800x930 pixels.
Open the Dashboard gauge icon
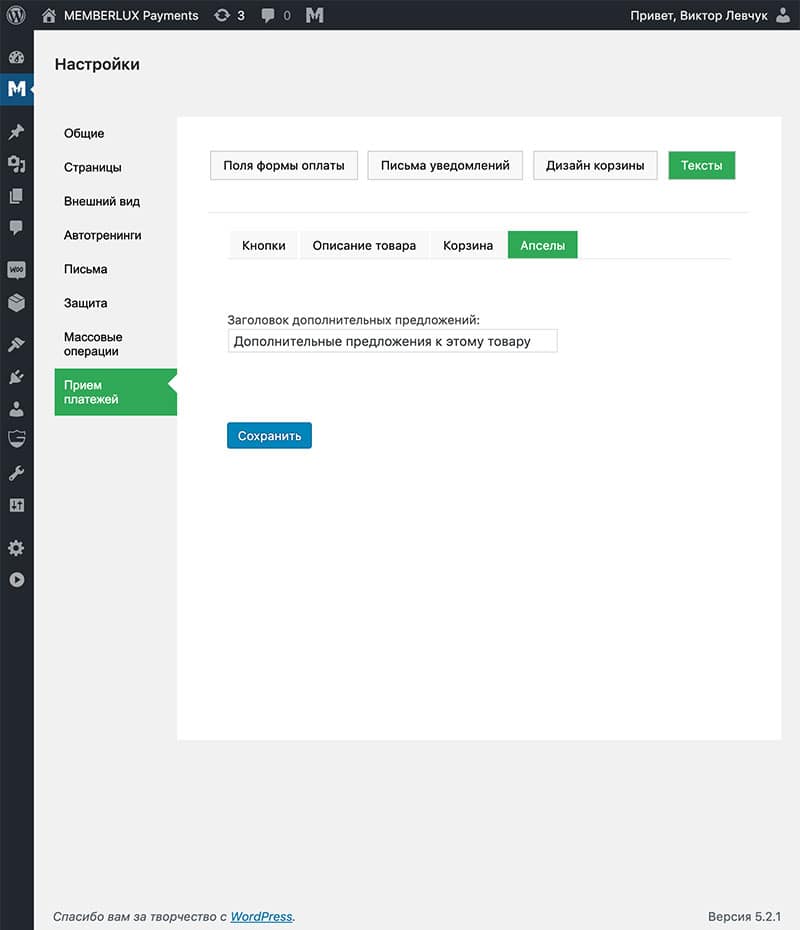click(16, 57)
